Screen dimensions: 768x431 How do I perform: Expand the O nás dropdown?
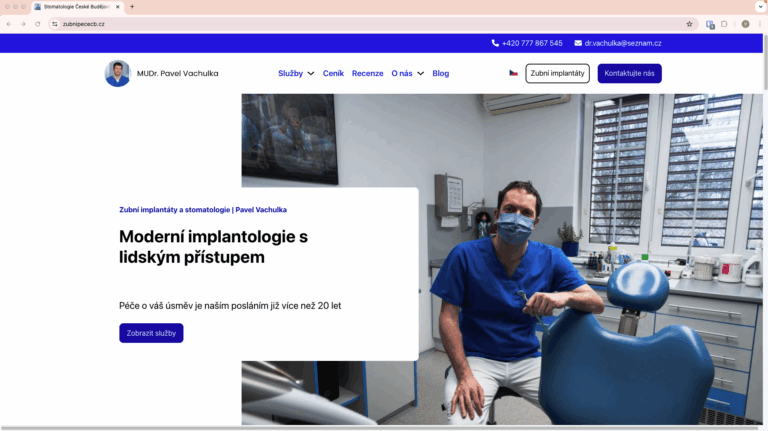coord(407,73)
